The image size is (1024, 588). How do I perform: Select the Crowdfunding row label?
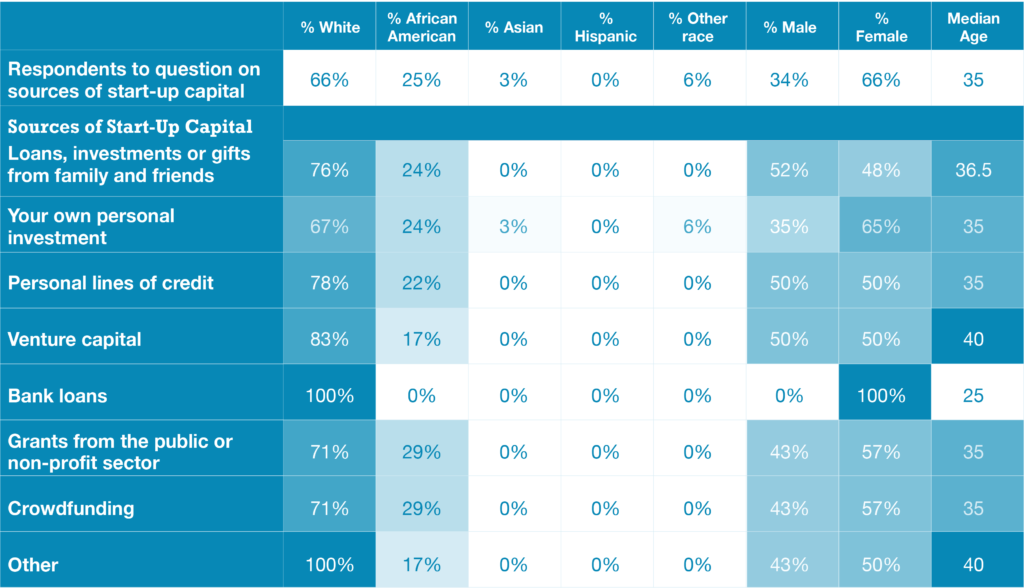click(71, 508)
